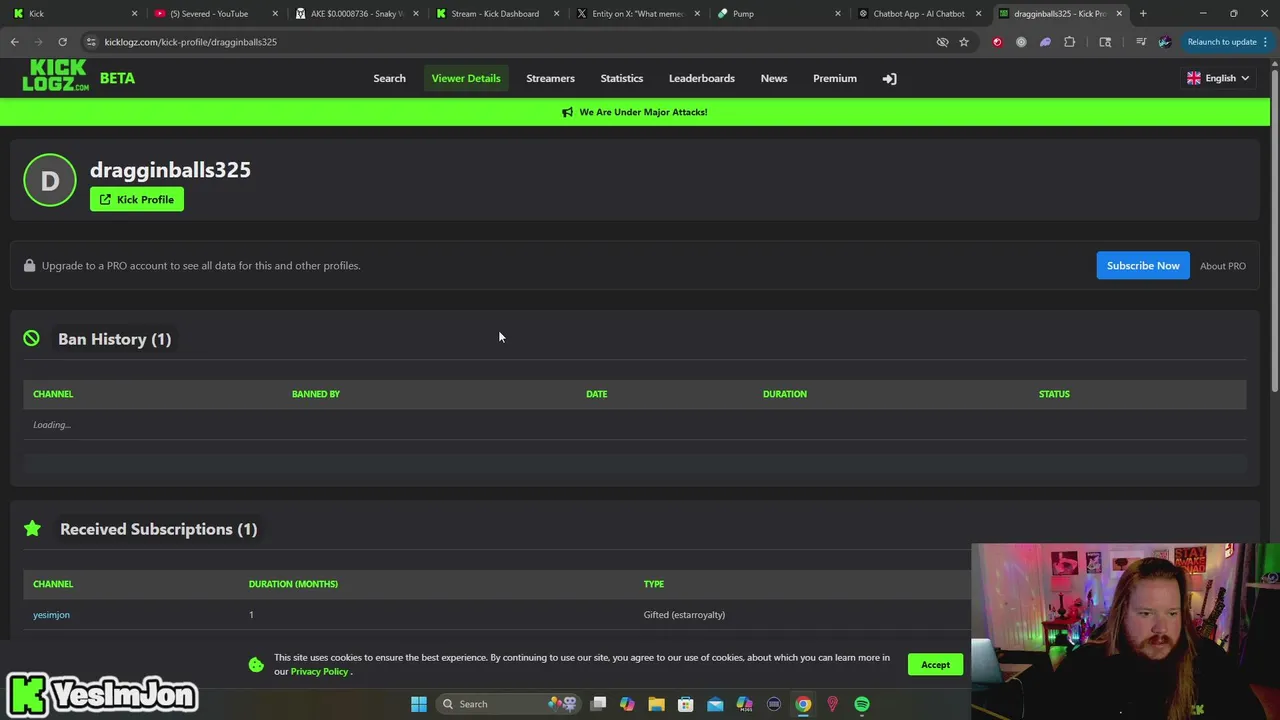Accept the cookie notice

(x=935, y=664)
